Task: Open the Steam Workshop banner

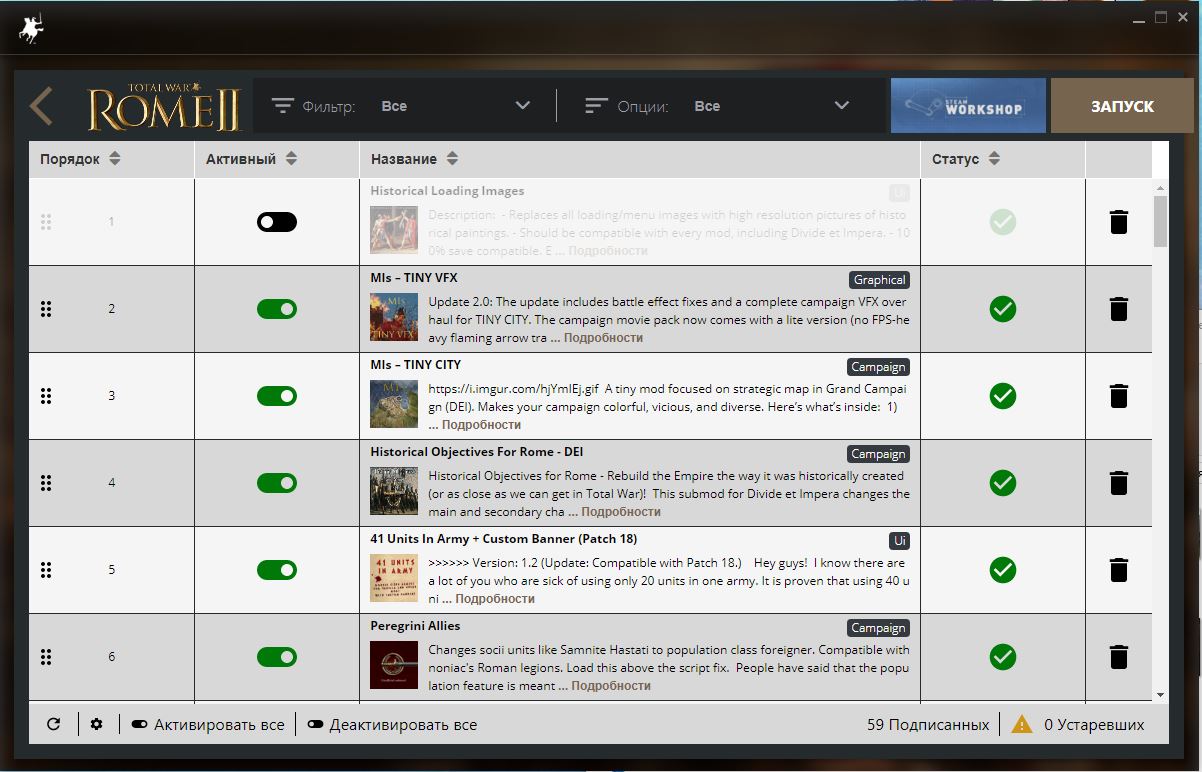Action: [968, 106]
